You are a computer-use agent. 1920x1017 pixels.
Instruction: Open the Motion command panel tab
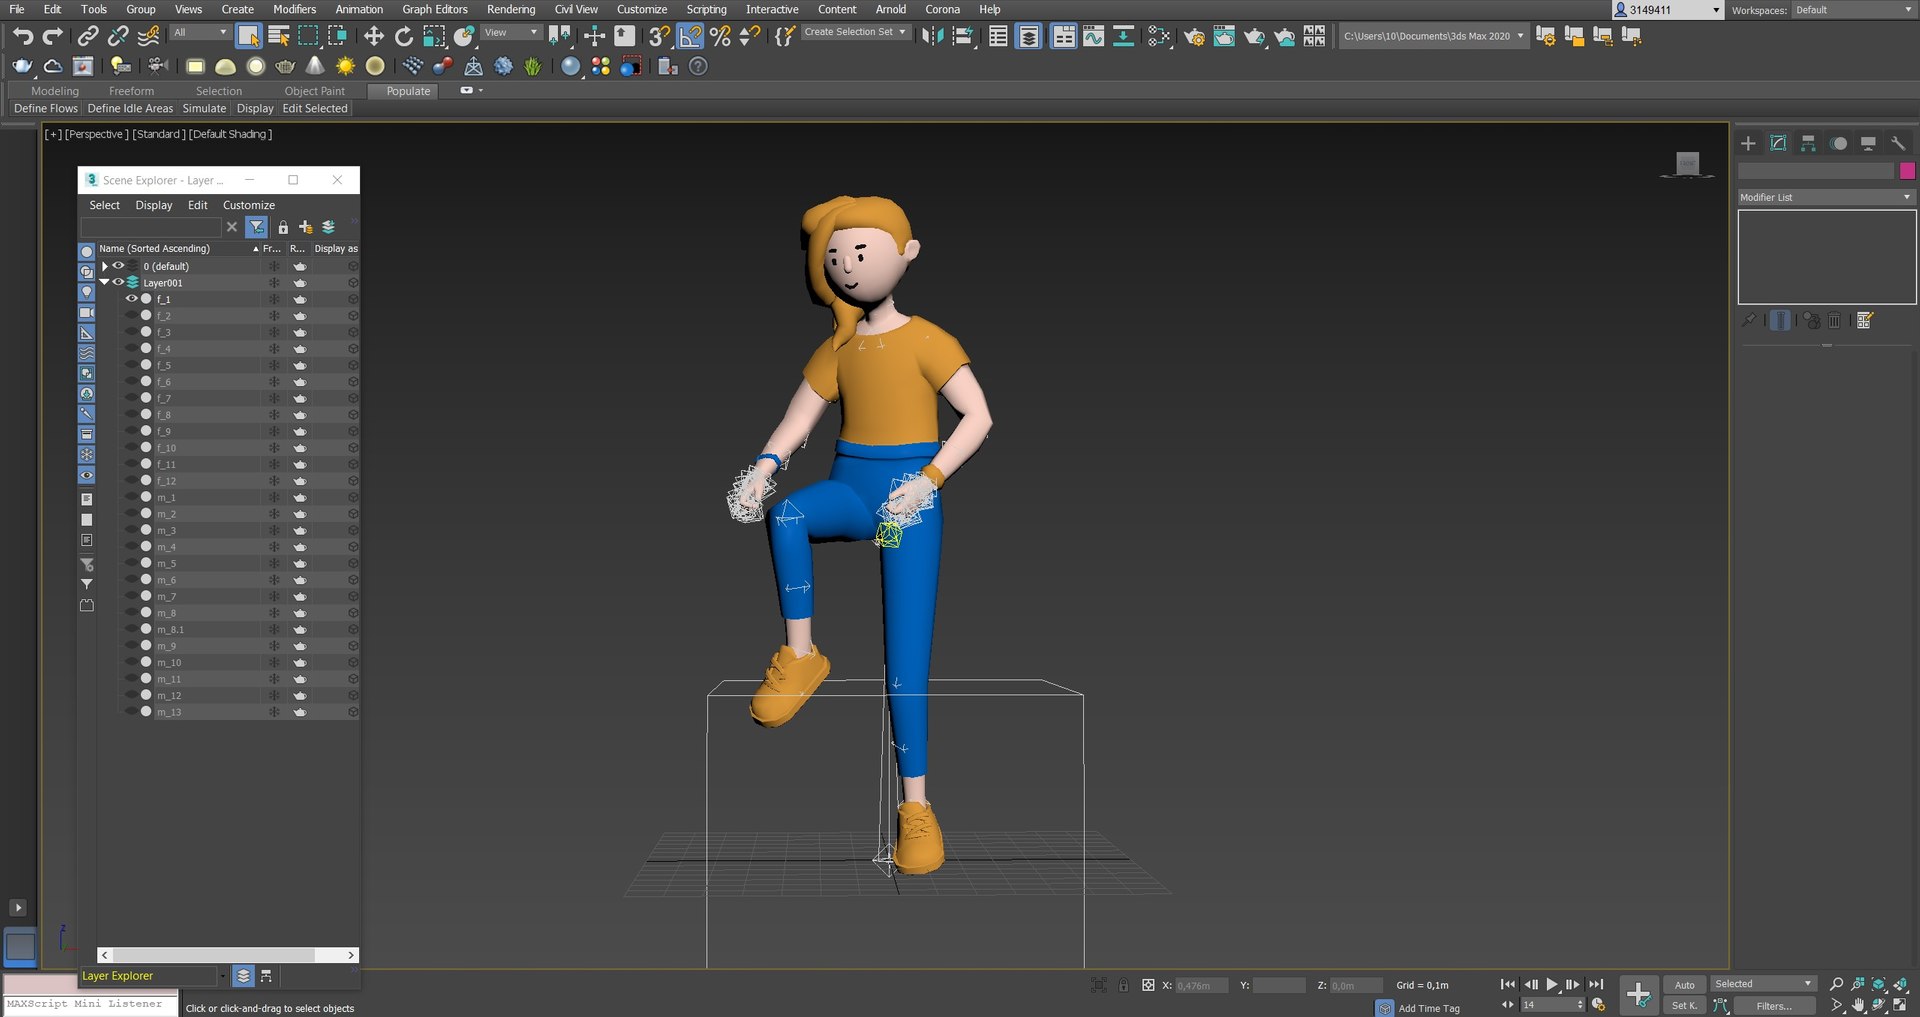tap(1838, 143)
